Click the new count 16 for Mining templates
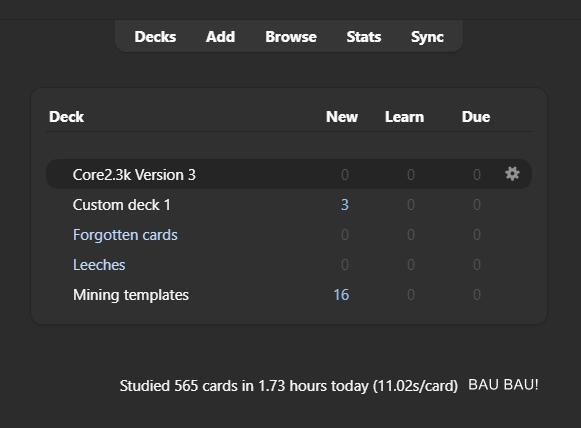581x428 pixels. (341, 295)
